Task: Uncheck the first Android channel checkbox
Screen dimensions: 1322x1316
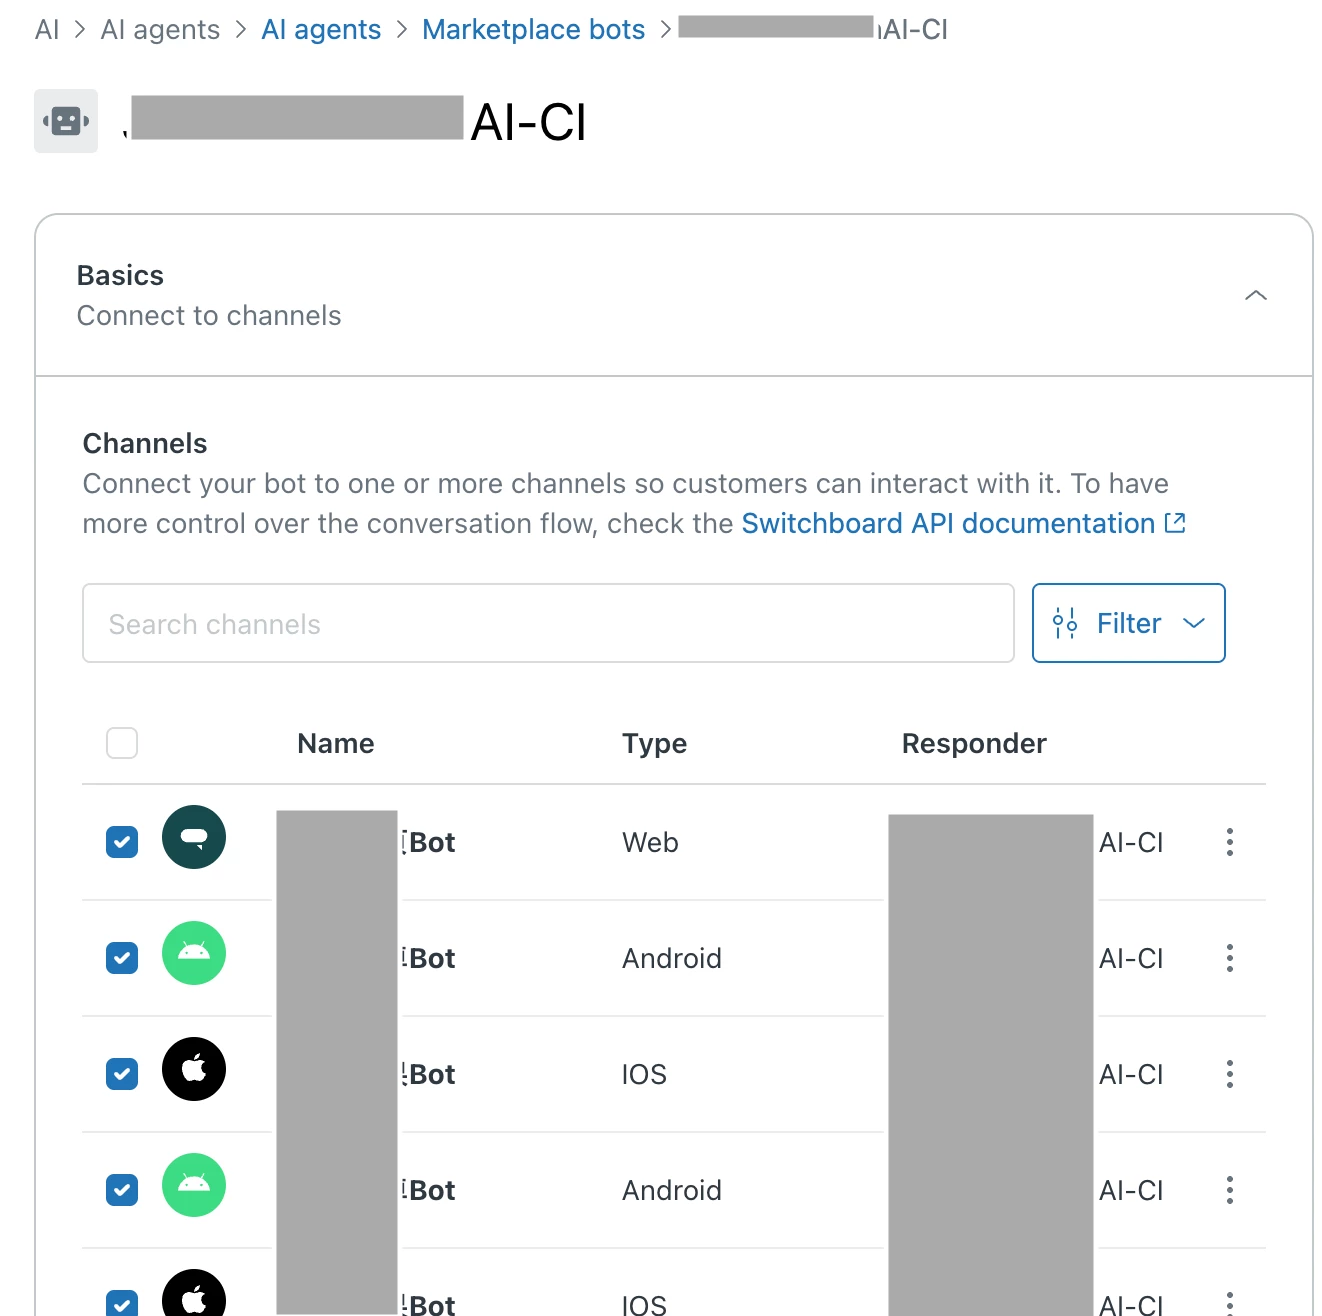Action: point(122,958)
